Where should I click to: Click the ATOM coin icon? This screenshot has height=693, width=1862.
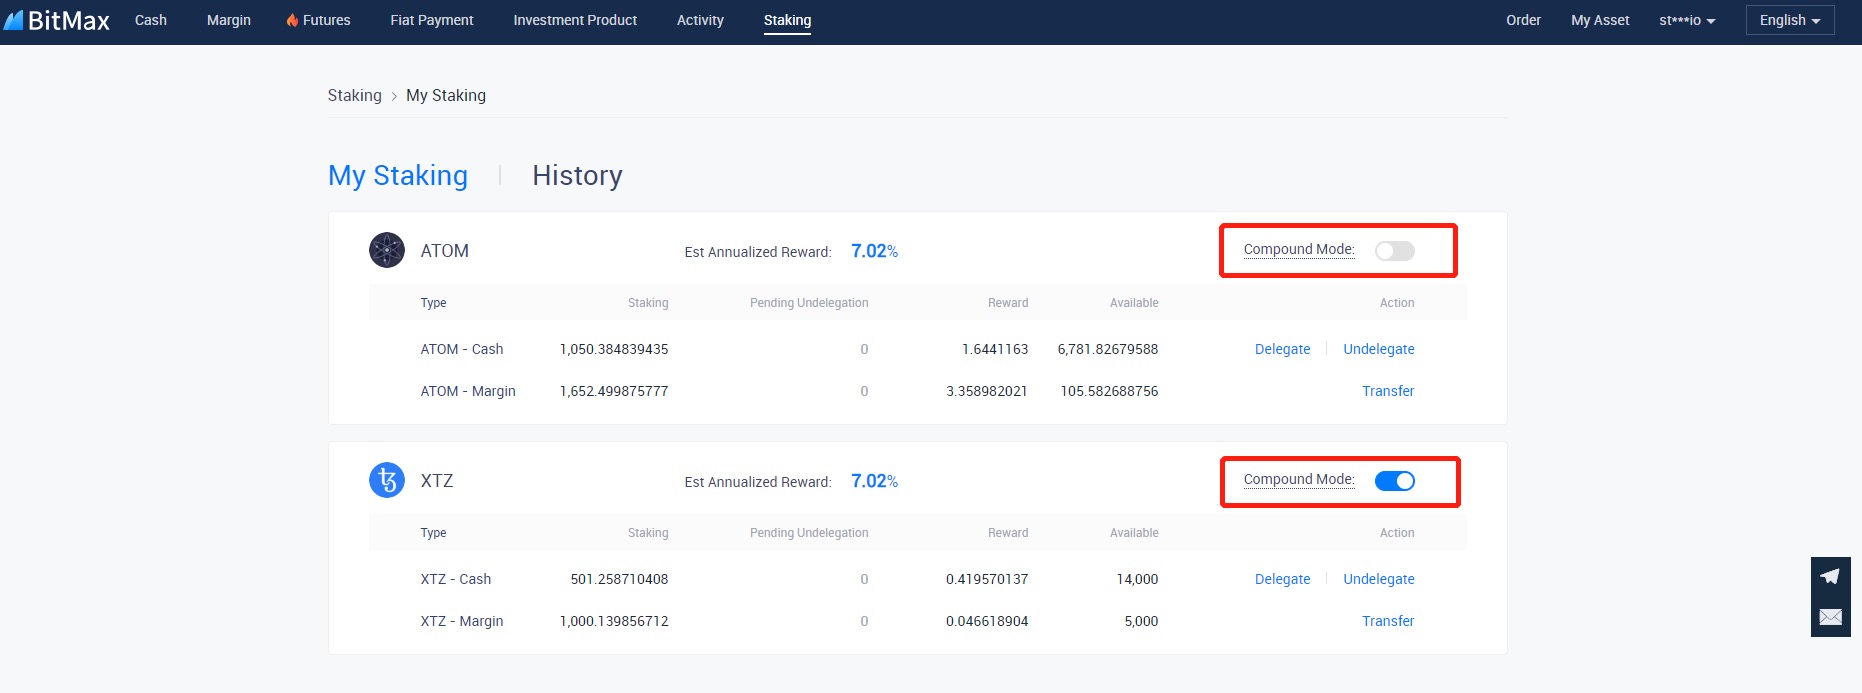coord(387,250)
